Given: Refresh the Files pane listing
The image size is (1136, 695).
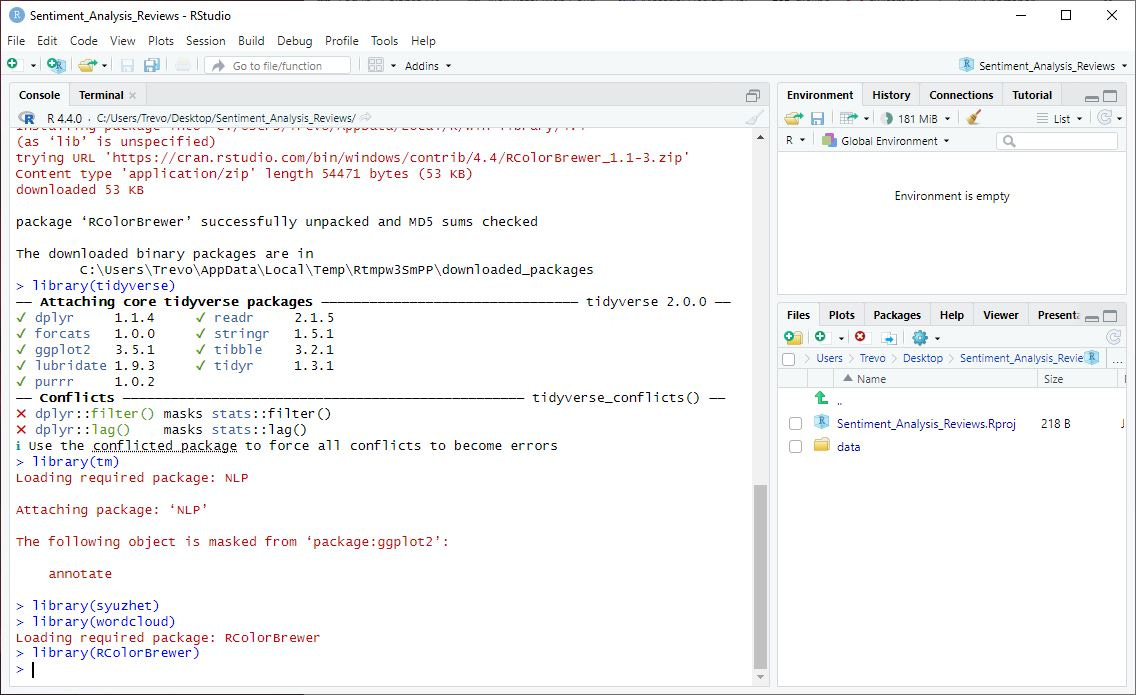Looking at the screenshot, I should click(x=1114, y=337).
